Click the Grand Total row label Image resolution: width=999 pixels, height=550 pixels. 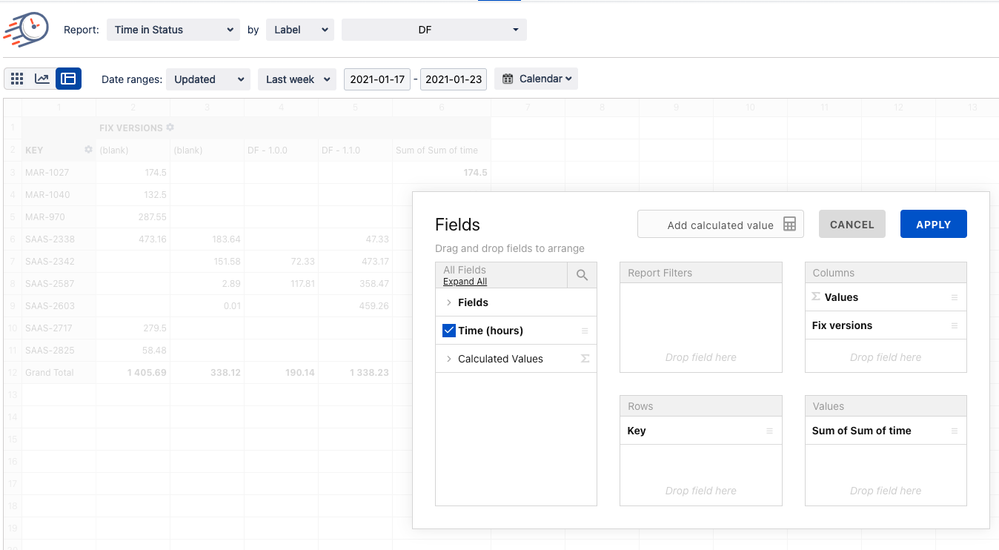59,373
